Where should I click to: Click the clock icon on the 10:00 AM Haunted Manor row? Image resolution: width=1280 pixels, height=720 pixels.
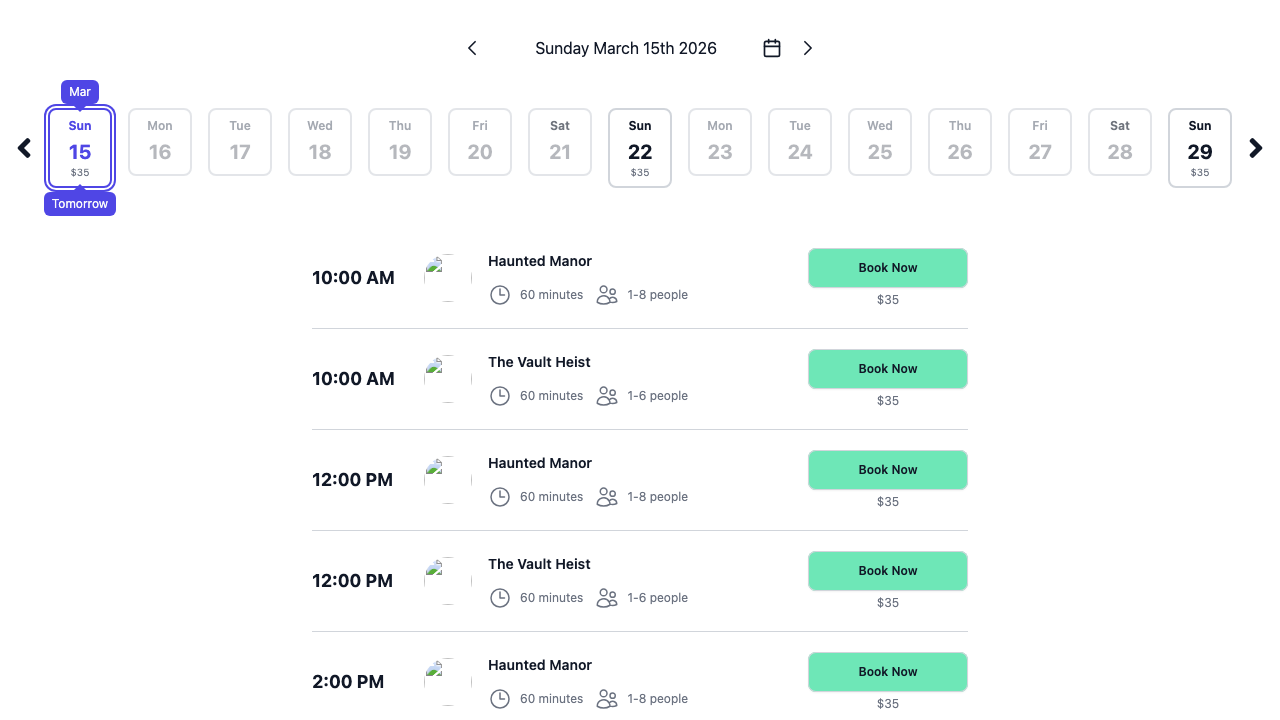click(x=500, y=295)
